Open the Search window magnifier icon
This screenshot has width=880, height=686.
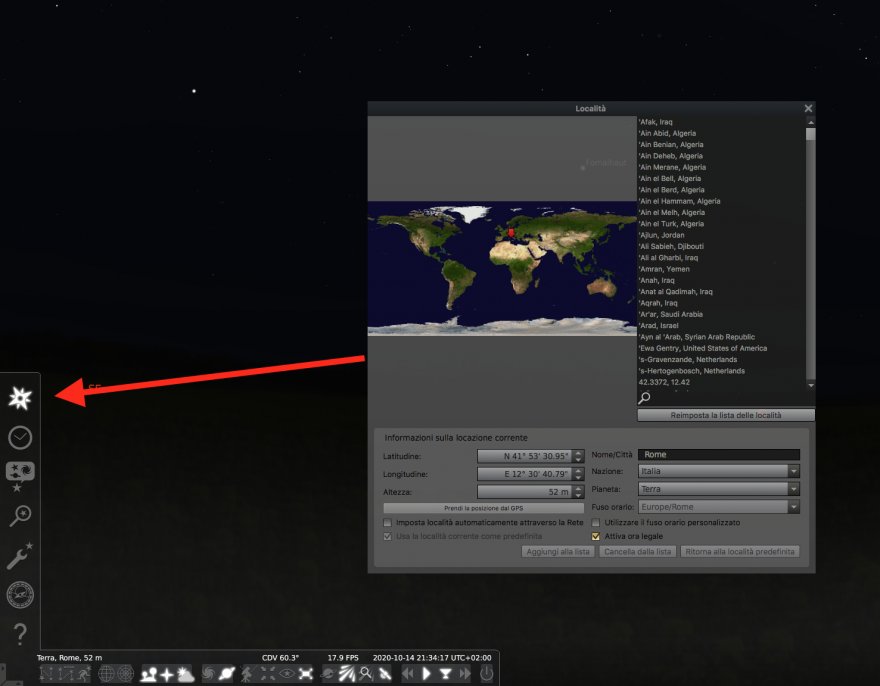pos(19,516)
